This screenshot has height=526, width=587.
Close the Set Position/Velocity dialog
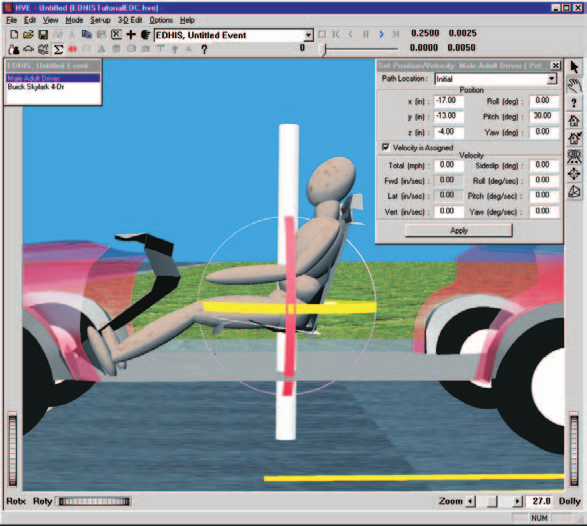point(556,66)
